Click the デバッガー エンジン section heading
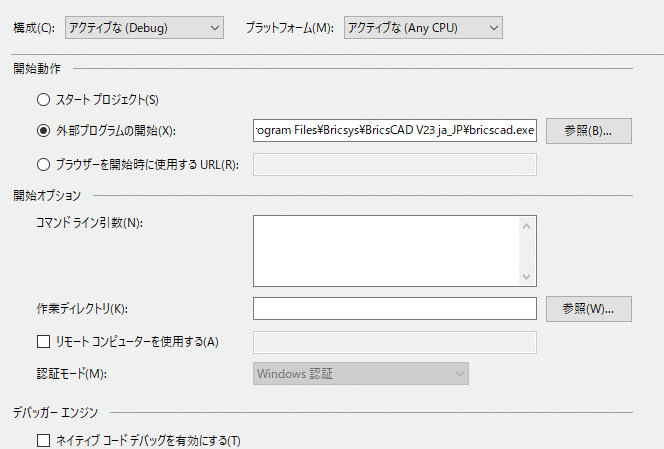 [55, 413]
